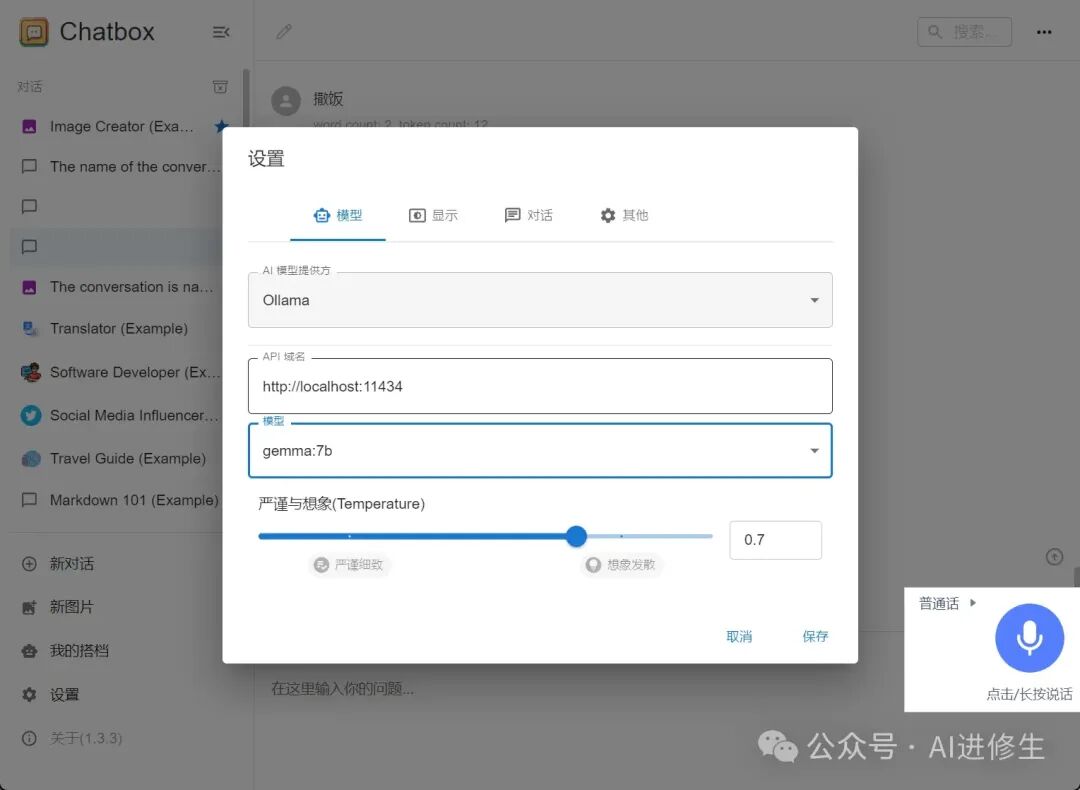
Task: Open the three-dots more options menu
Action: [x=1043, y=32]
